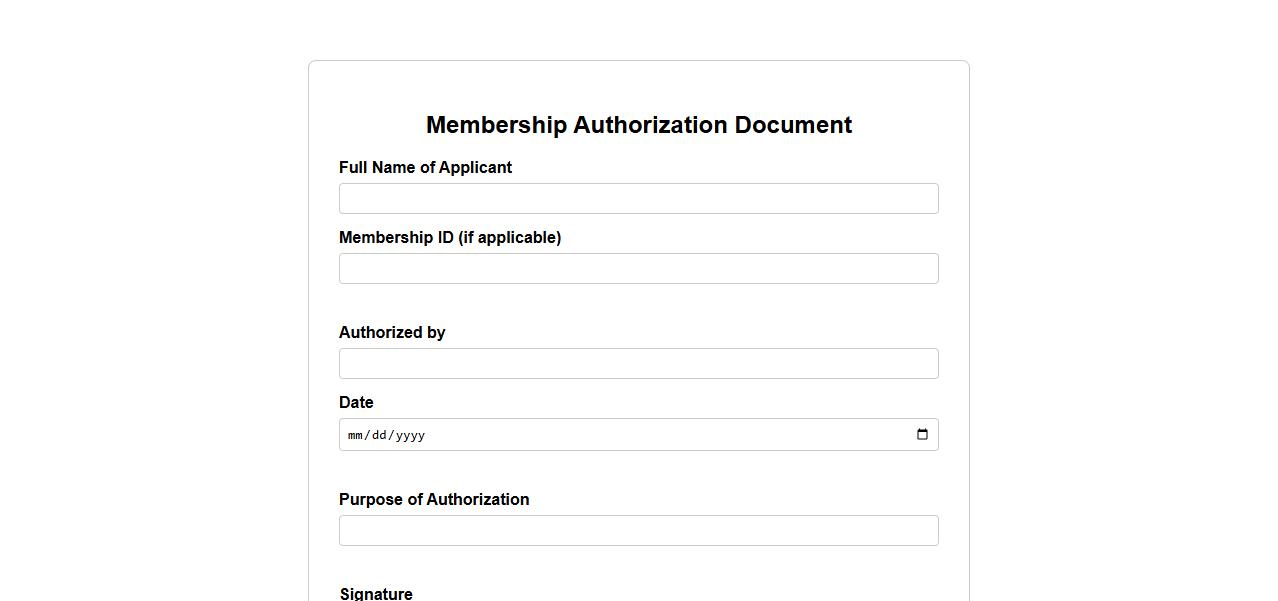
Task: Click the Purpose of Authorization label
Action: point(434,499)
